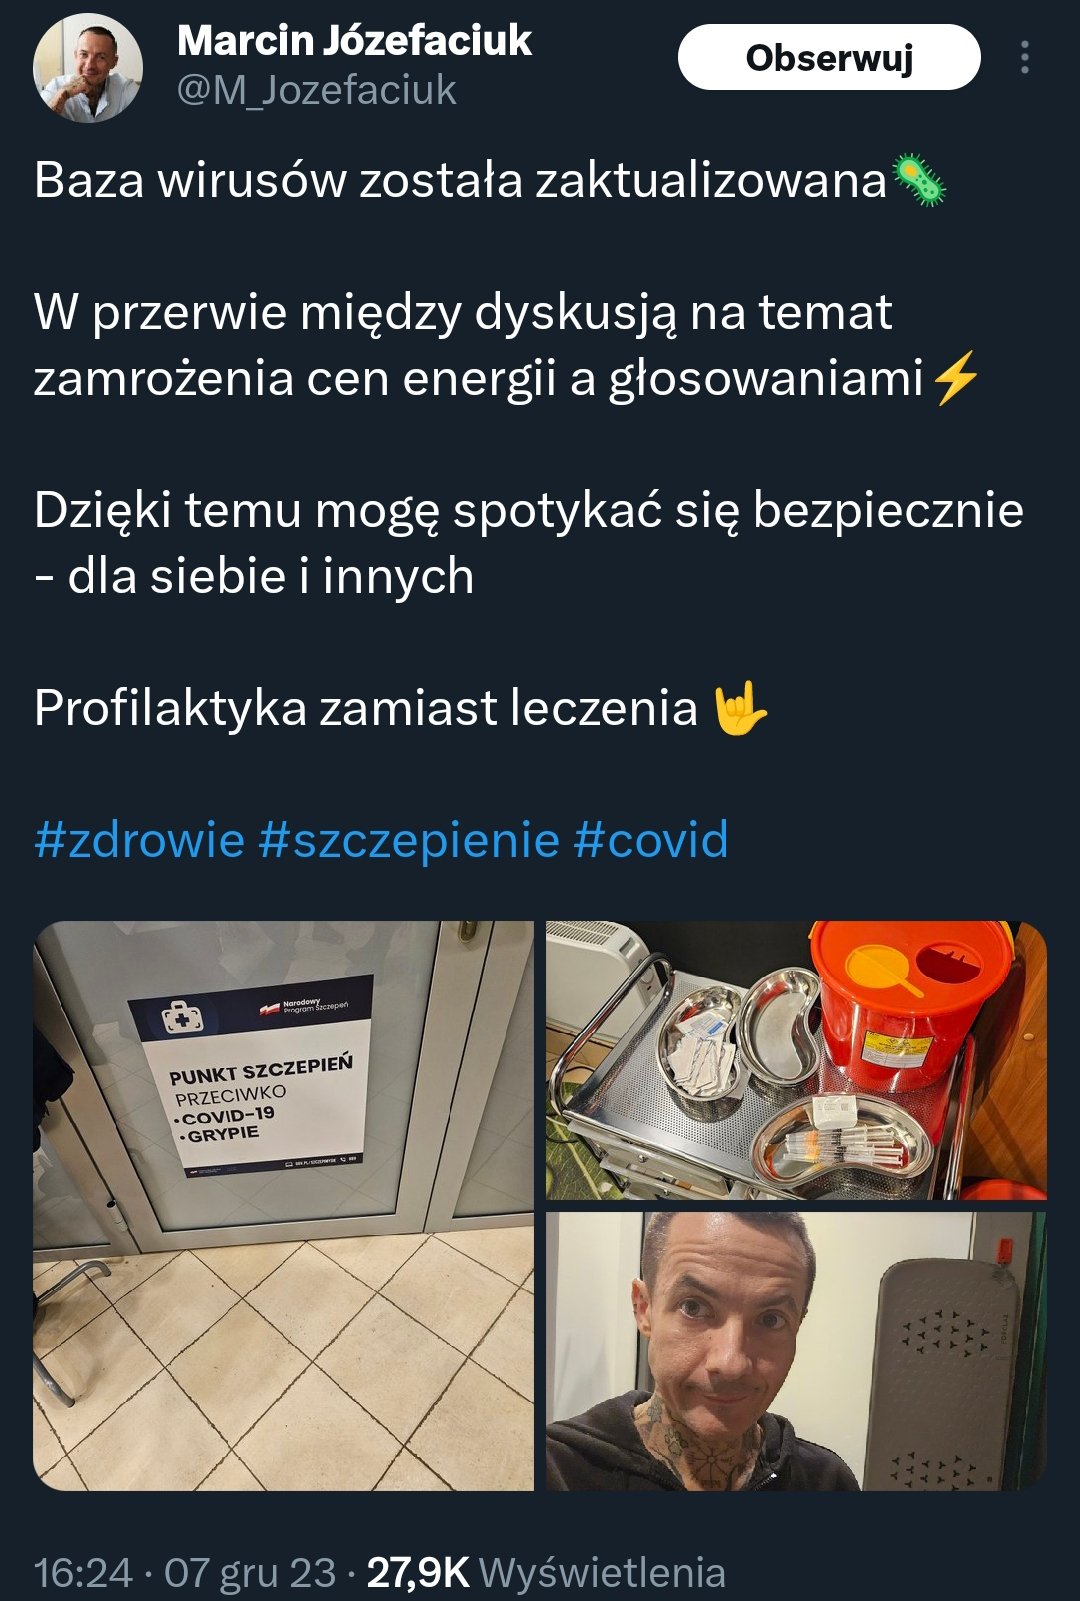View the 27,9K Wyświetlenia count
Screen dimensions: 1080x1601
click(546, 1572)
